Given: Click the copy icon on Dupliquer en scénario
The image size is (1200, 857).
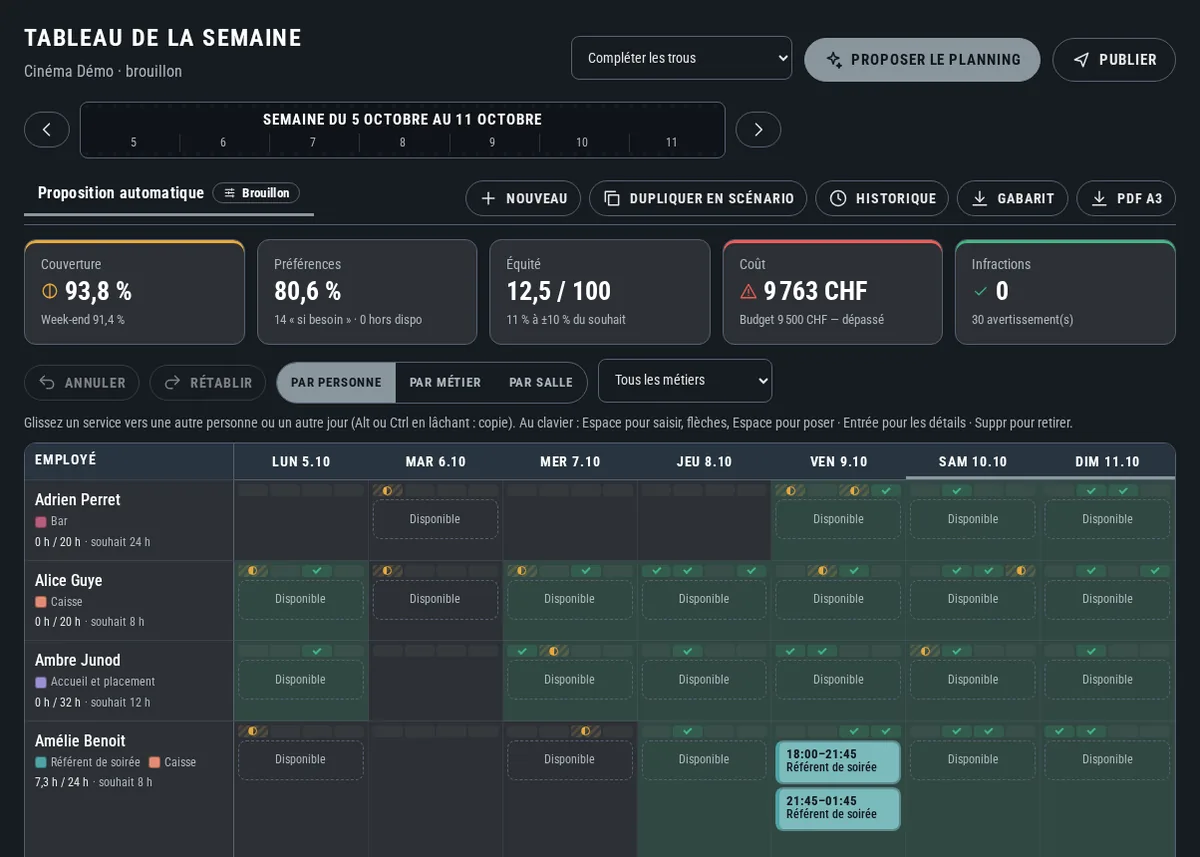Looking at the screenshot, I should coord(612,198).
